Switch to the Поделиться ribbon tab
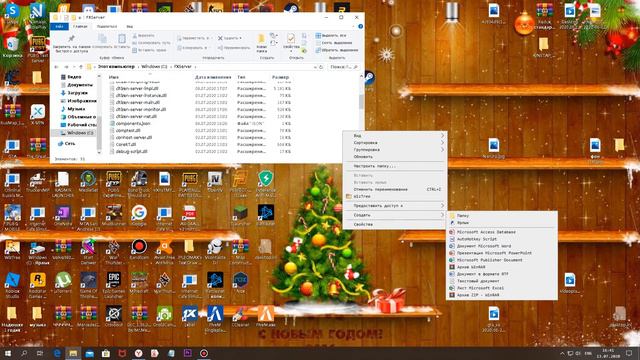 [x=107, y=27]
